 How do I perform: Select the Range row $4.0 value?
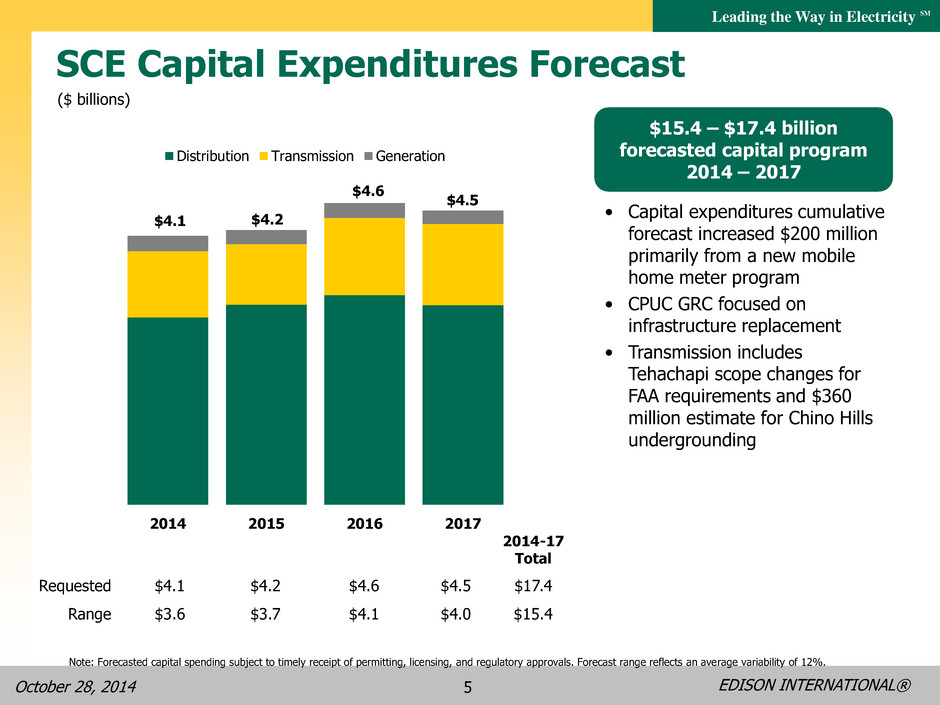coord(456,614)
